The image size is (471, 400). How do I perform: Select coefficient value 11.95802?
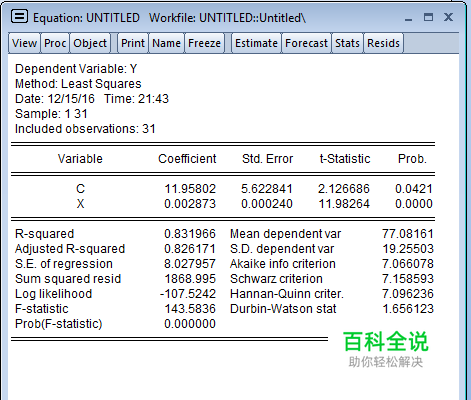[x=190, y=189]
